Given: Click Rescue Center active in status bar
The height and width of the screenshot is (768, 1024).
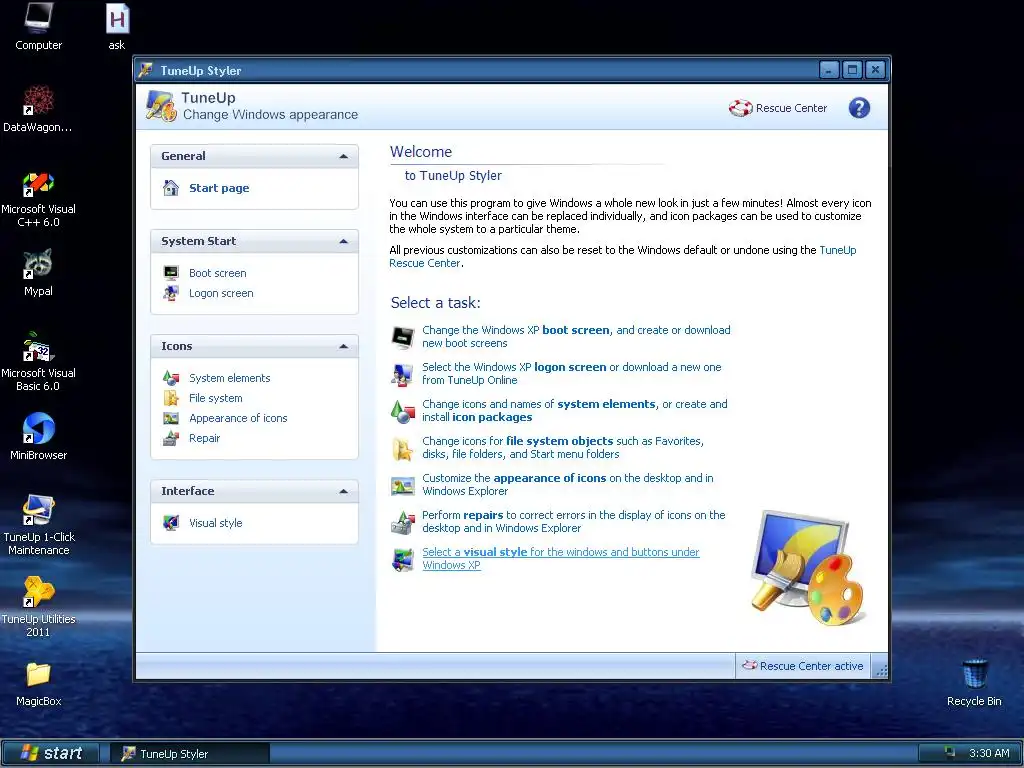Looking at the screenshot, I should click(x=803, y=666).
